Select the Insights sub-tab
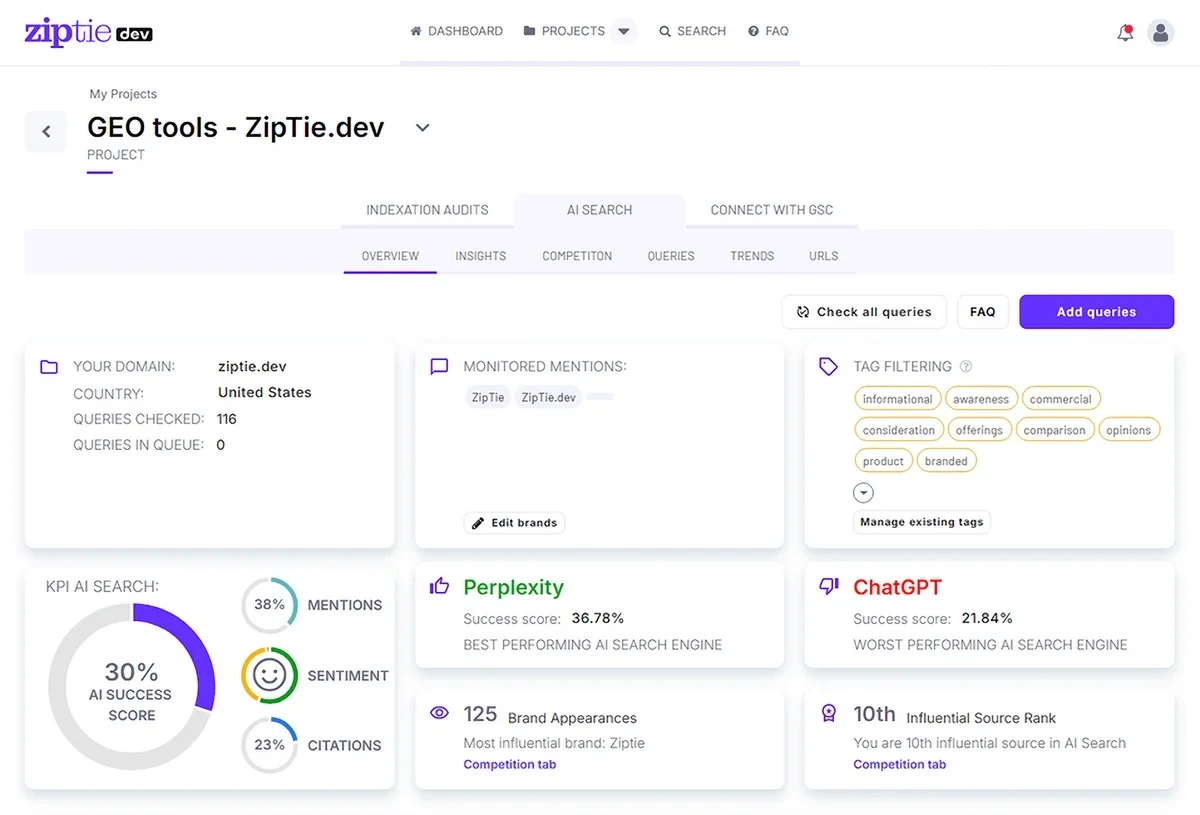Viewport: 1200px width, 815px height. pos(481,256)
